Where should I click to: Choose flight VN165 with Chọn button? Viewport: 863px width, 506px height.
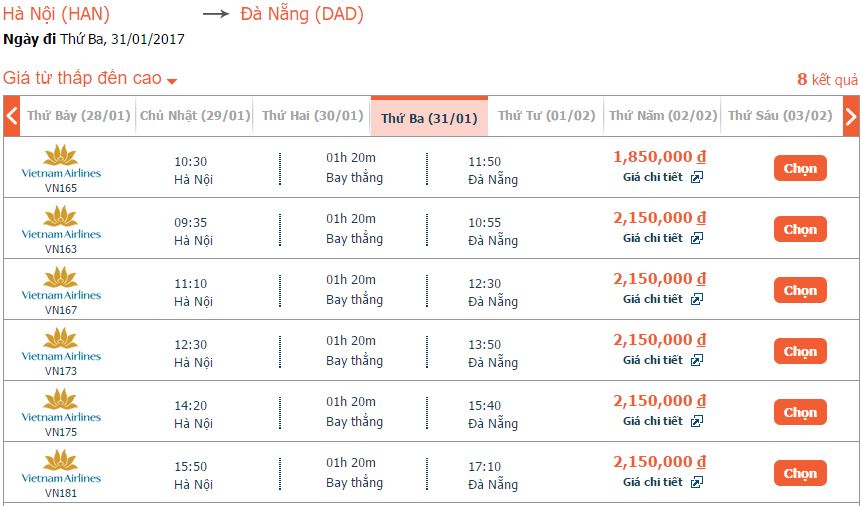tap(800, 168)
